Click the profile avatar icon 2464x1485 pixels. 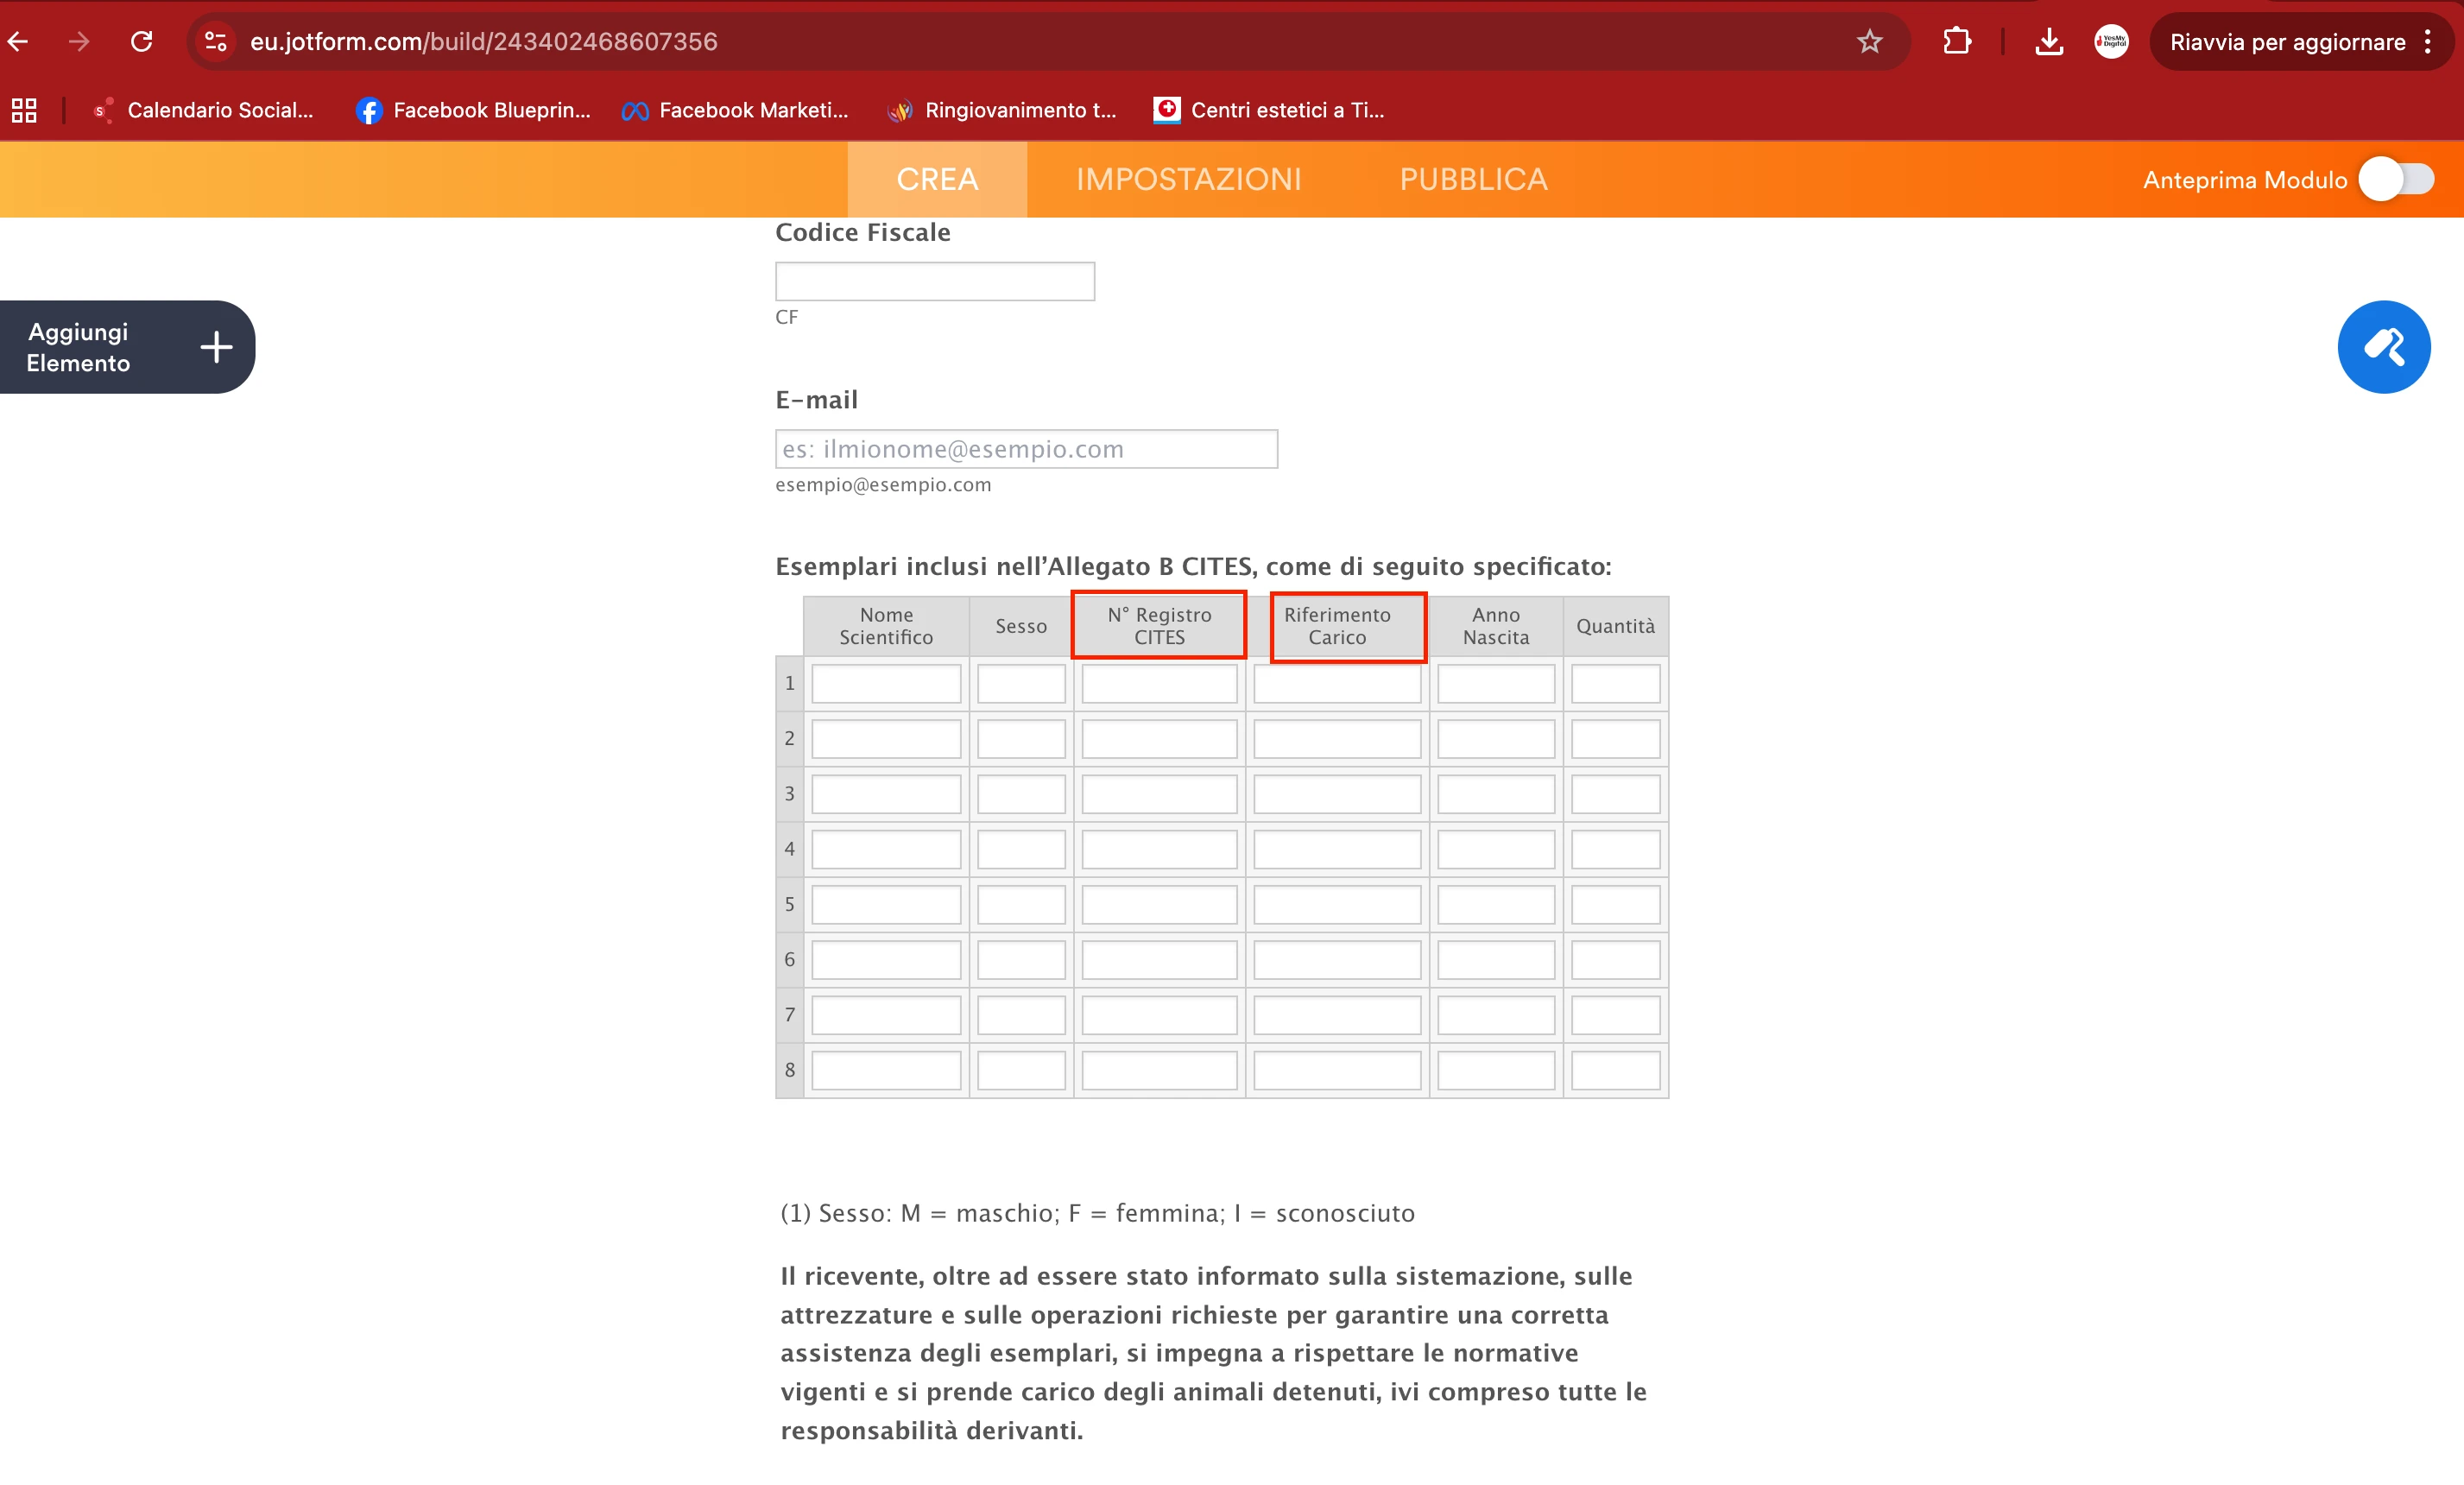2111,41
